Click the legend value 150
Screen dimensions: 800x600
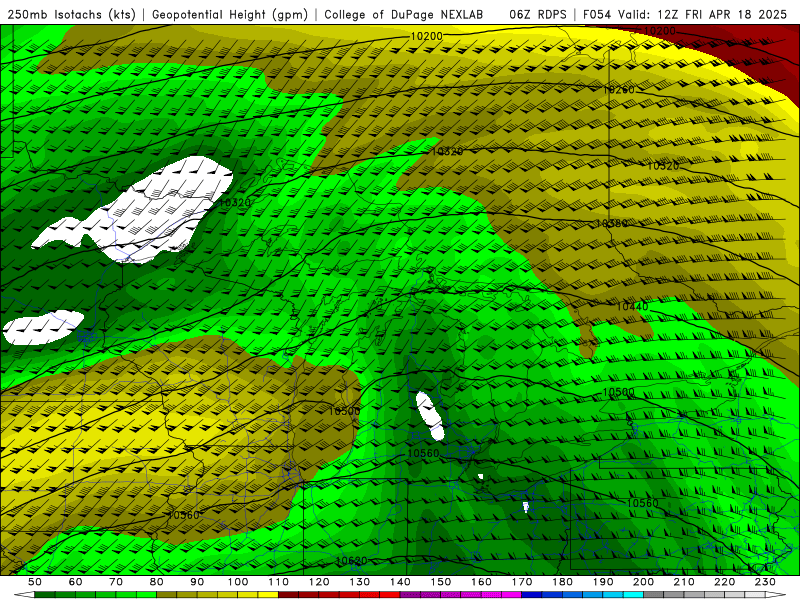click(441, 582)
